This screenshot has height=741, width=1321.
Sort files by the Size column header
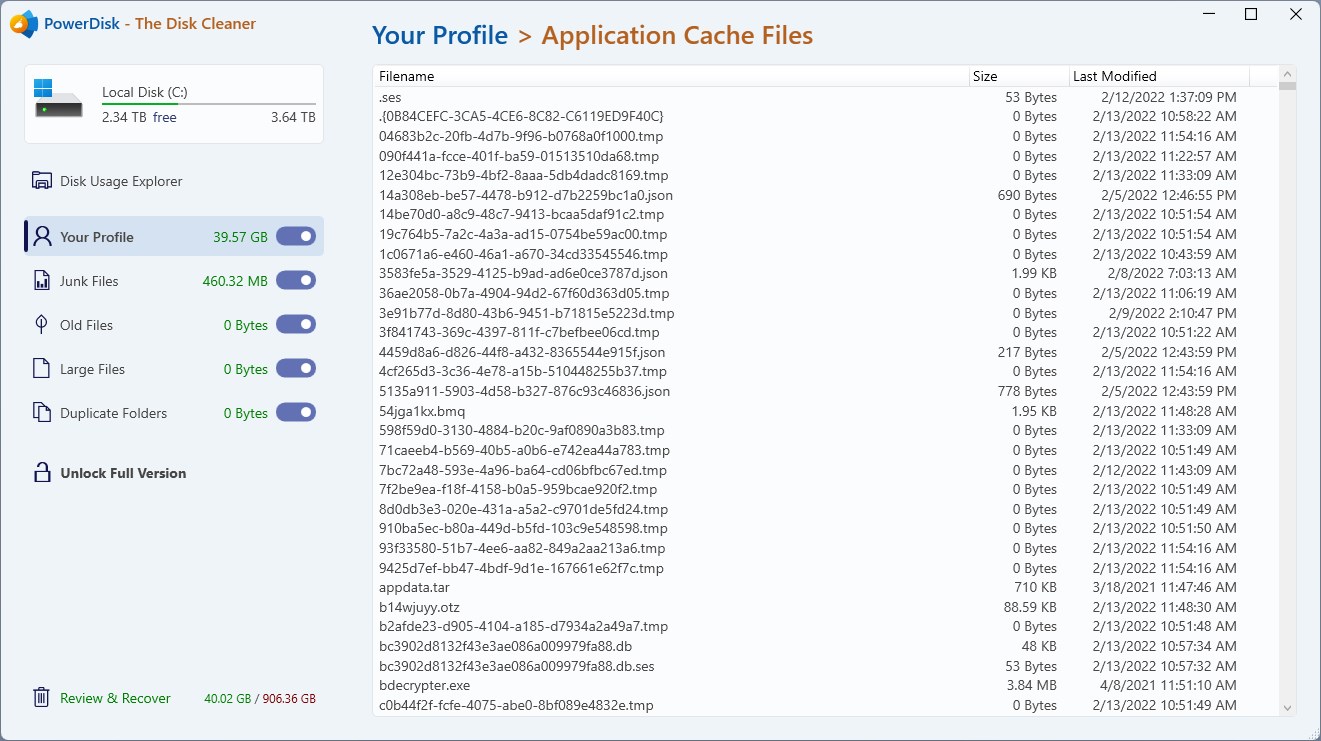pyautogui.click(x=1018, y=76)
